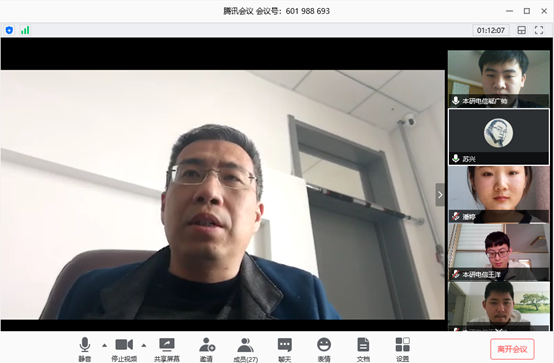The width and height of the screenshot is (554, 363).
Task: Toggle the fullscreen mode icon
Action: tap(539, 30)
